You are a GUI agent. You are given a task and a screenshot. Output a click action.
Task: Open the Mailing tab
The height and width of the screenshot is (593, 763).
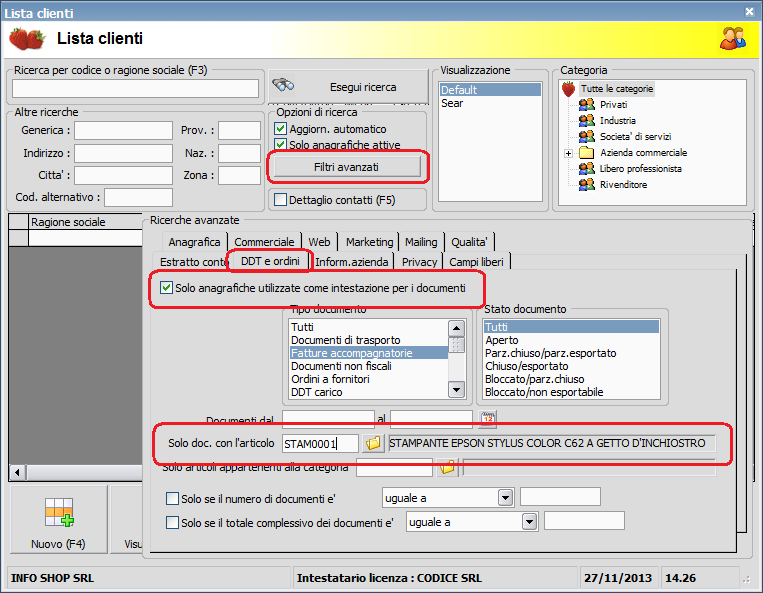click(421, 242)
